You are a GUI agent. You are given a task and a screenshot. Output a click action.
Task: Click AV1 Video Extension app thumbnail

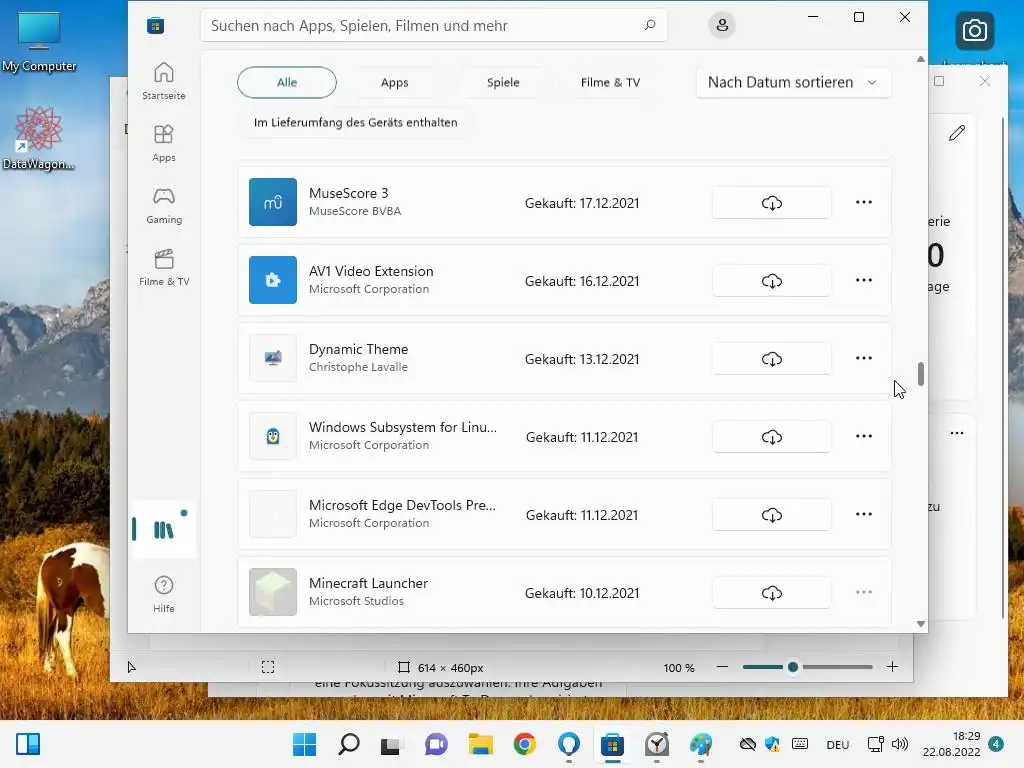point(273,280)
